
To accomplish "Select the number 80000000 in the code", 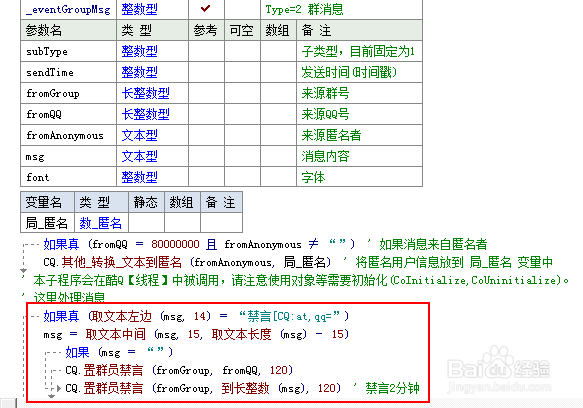I will [x=175, y=244].
